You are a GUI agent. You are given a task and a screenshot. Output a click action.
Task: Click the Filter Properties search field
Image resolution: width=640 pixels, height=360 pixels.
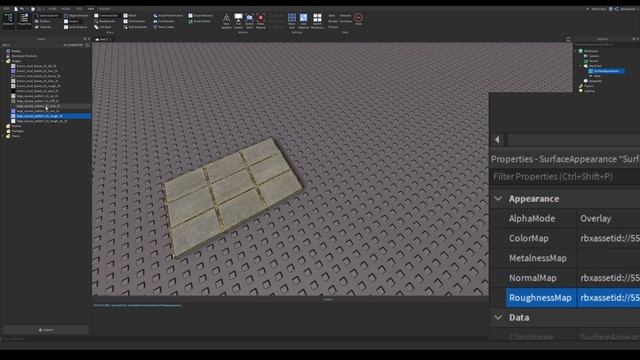[x=565, y=176]
